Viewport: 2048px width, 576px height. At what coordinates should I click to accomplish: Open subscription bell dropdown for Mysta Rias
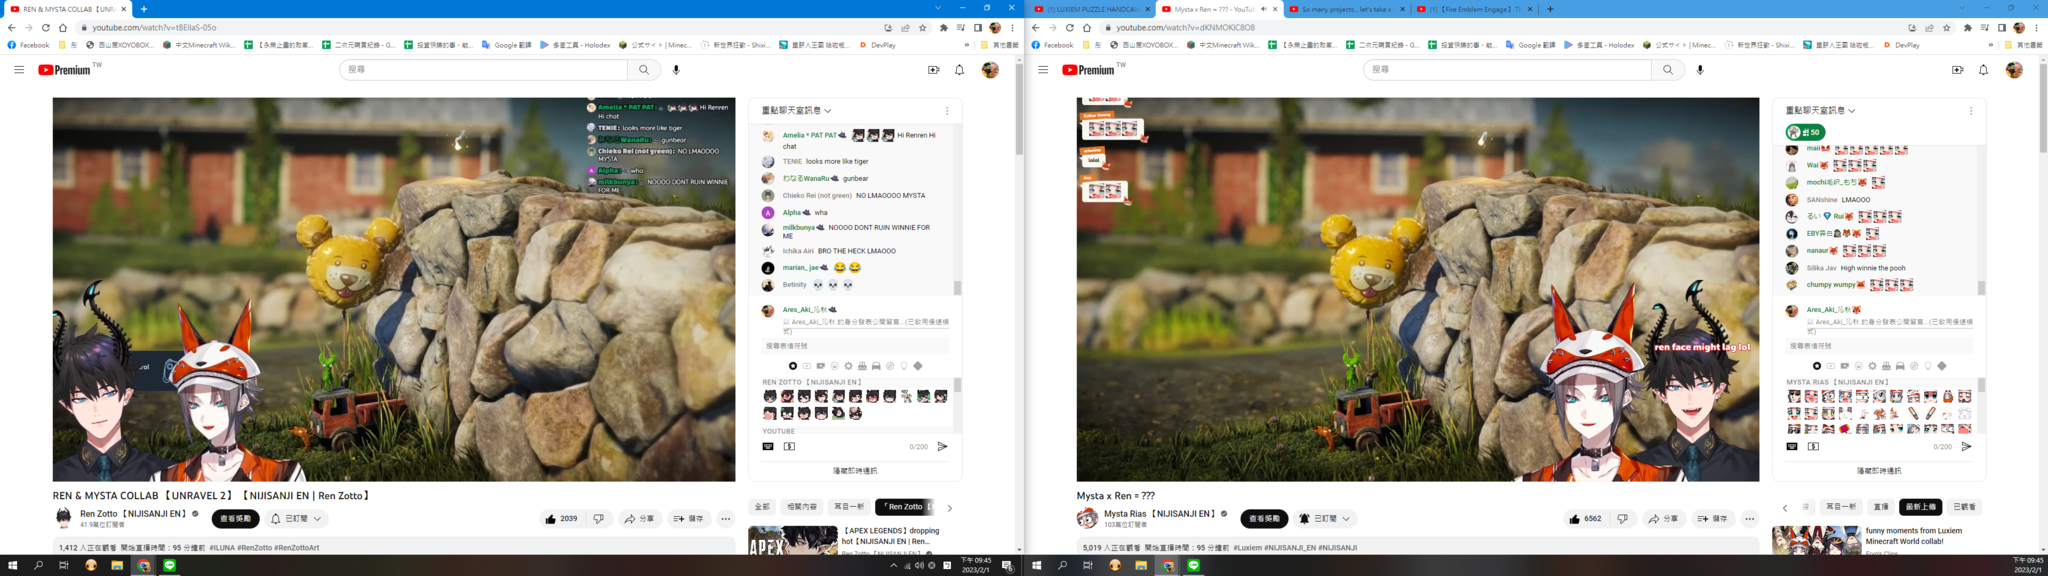pyautogui.click(x=1325, y=519)
